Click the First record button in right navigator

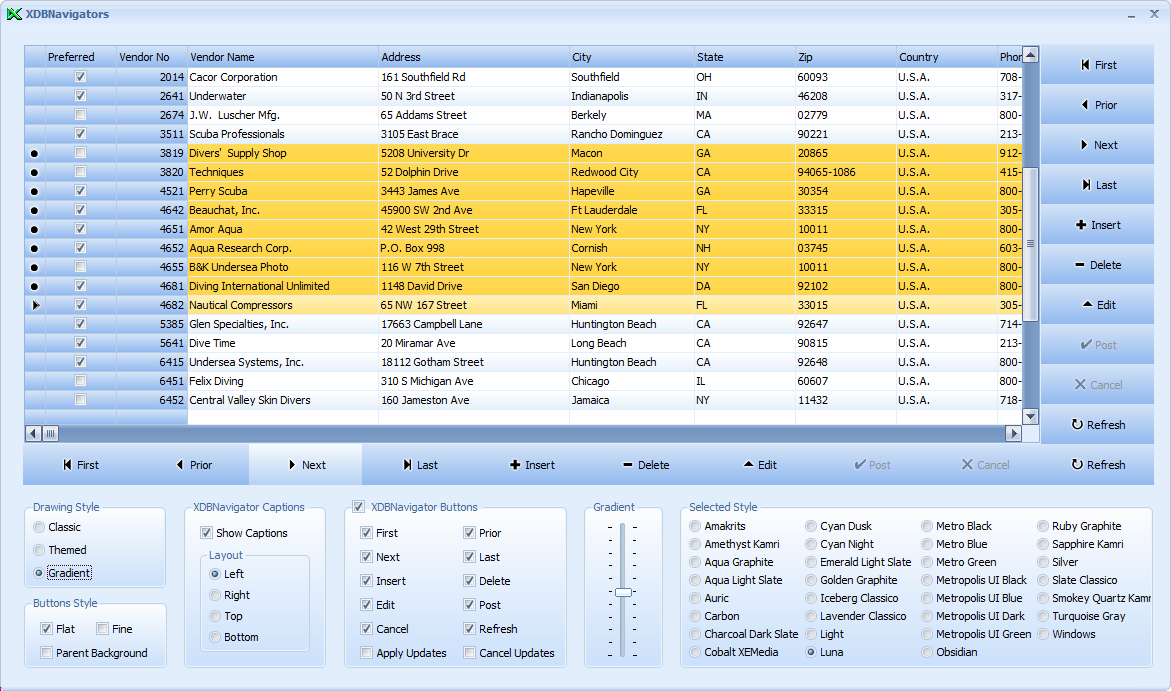pyautogui.click(x=1097, y=65)
